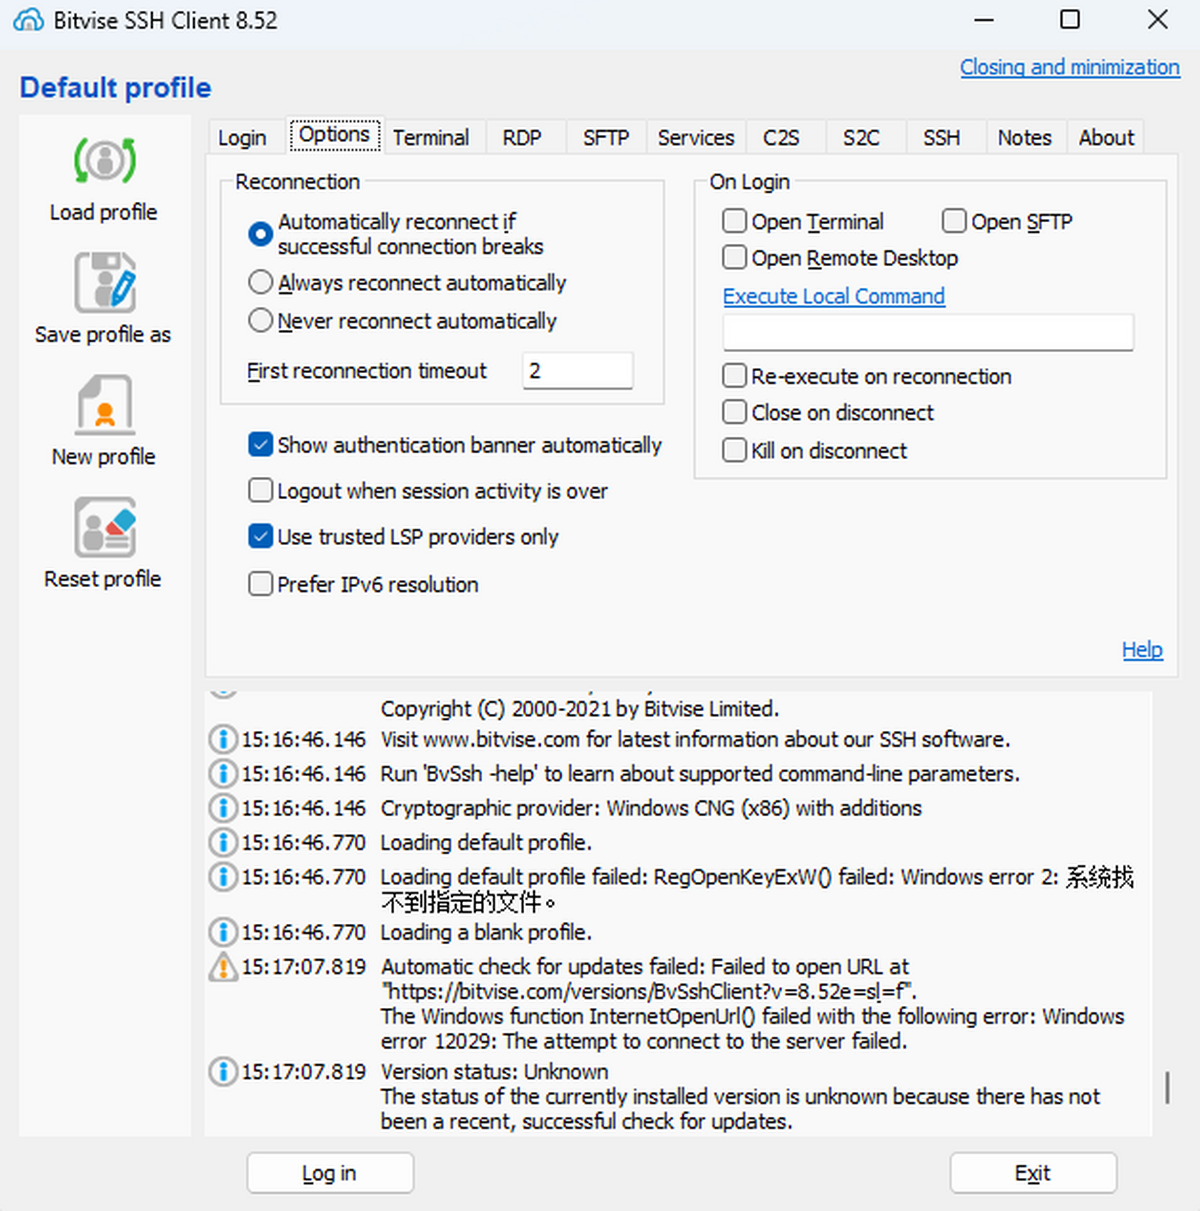Check 'Open Remote Desktop' on login
Image resolution: width=1200 pixels, height=1211 pixels.
pos(734,258)
